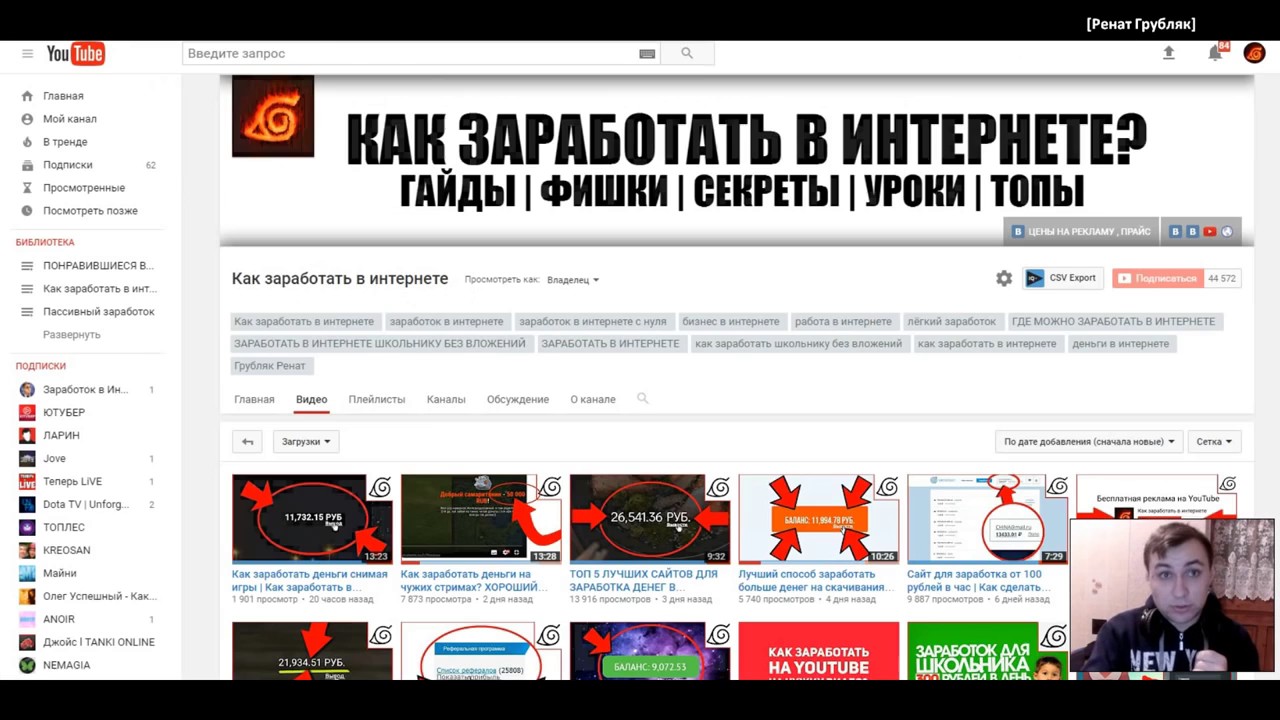Click tag 'Грубляк Ренат'
The width and height of the screenshot is (1280, 720).
pos(270,366)
